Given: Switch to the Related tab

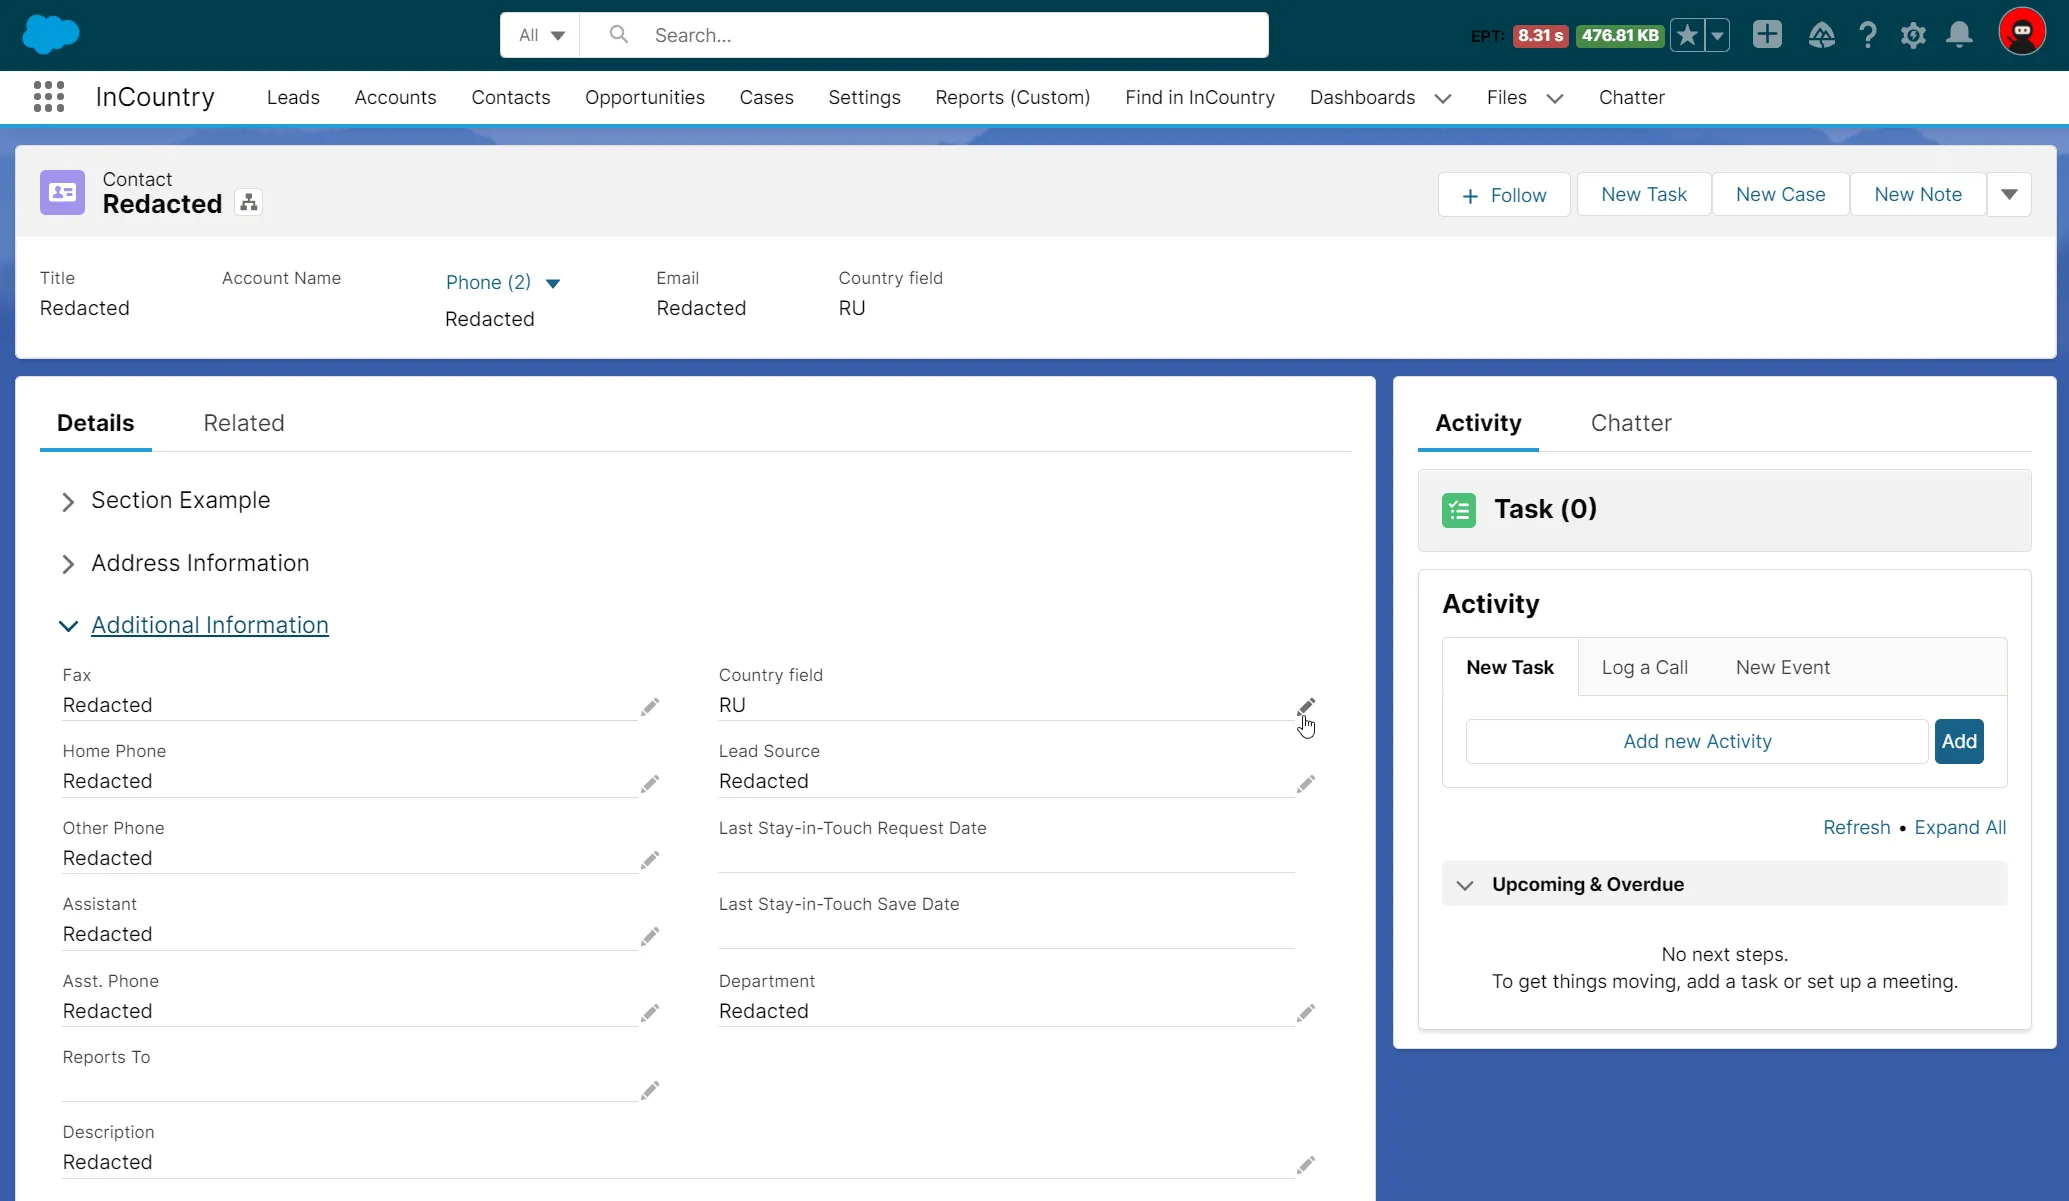Looking at the screenshot, I should point(244,423).
